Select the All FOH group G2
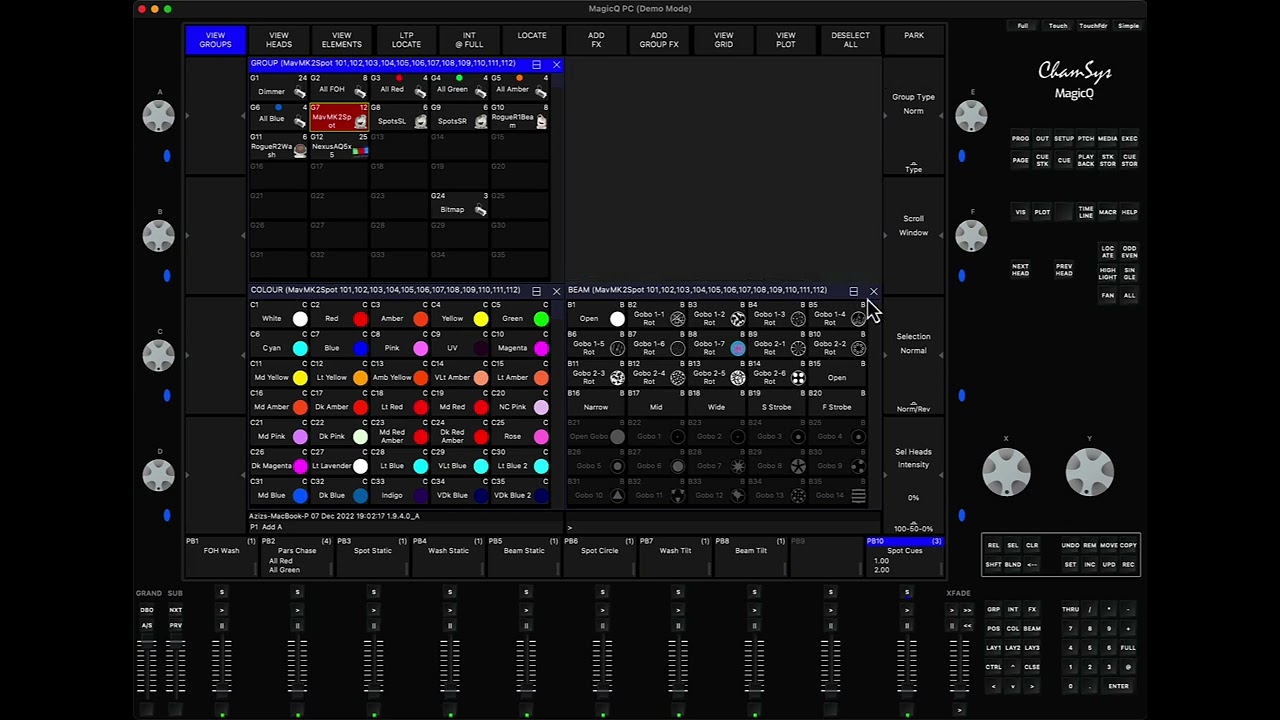This screenshot has height=720, width=1280. (339, 87)
